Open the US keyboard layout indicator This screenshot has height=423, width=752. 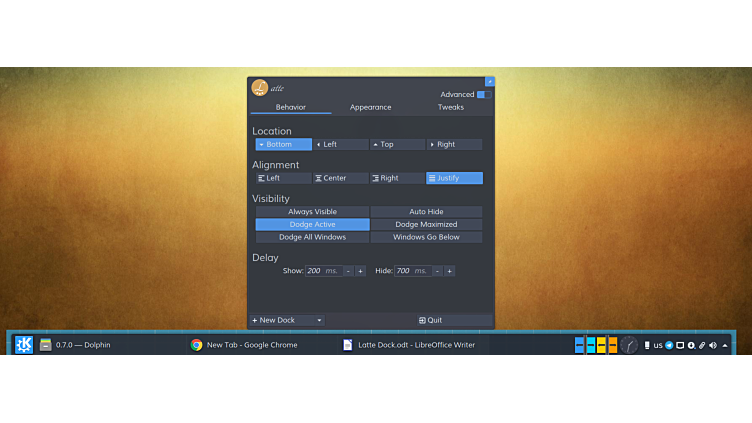pos(657,345)
